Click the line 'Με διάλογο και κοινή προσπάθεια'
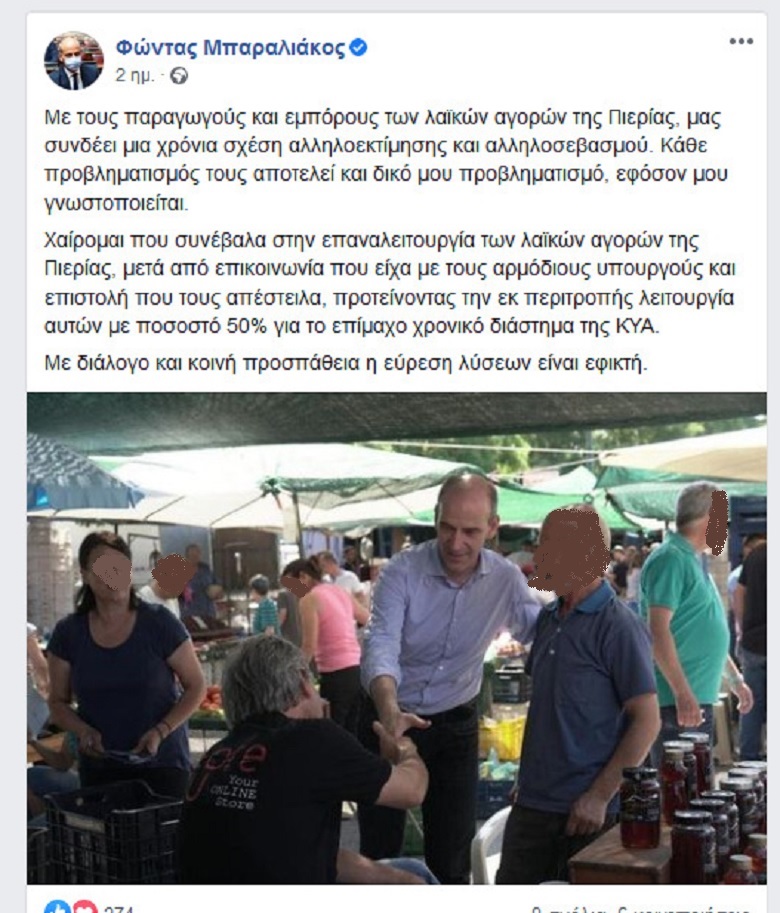Viewport: 780px width, 913px height. pos(346,363)
